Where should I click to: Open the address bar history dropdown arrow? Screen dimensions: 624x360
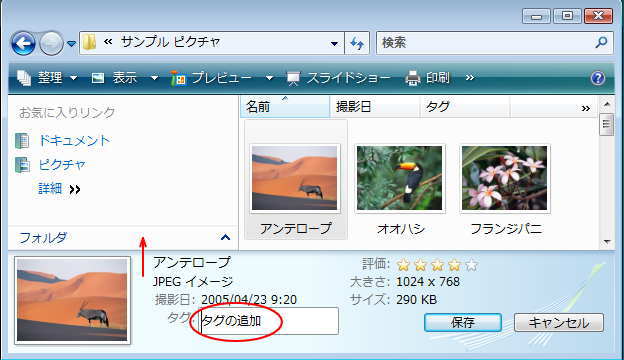[334, 43]
